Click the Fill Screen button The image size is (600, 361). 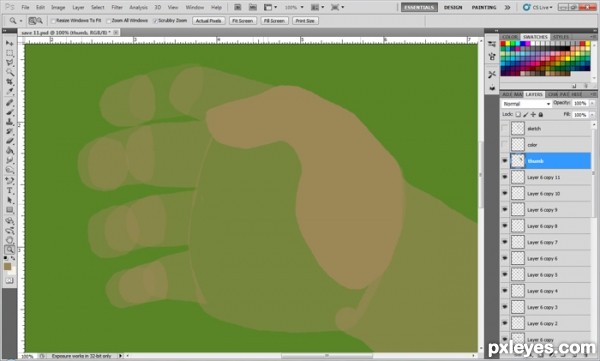point(274,21)
